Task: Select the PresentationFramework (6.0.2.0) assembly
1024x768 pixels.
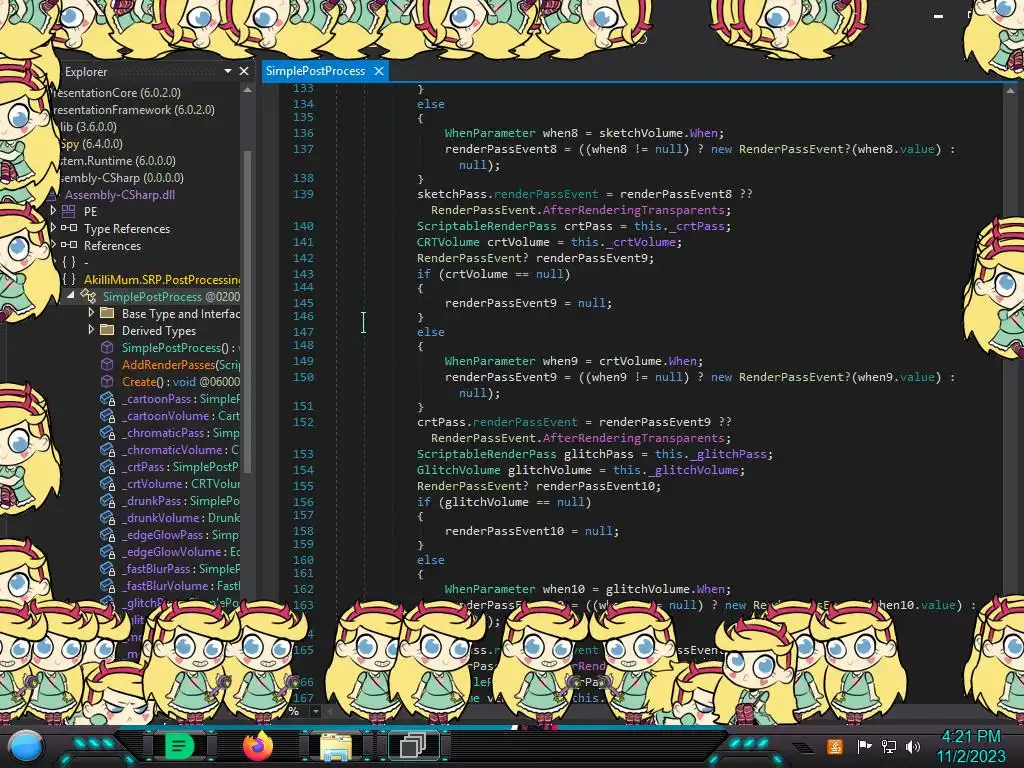Action: (x=133, y=110)
